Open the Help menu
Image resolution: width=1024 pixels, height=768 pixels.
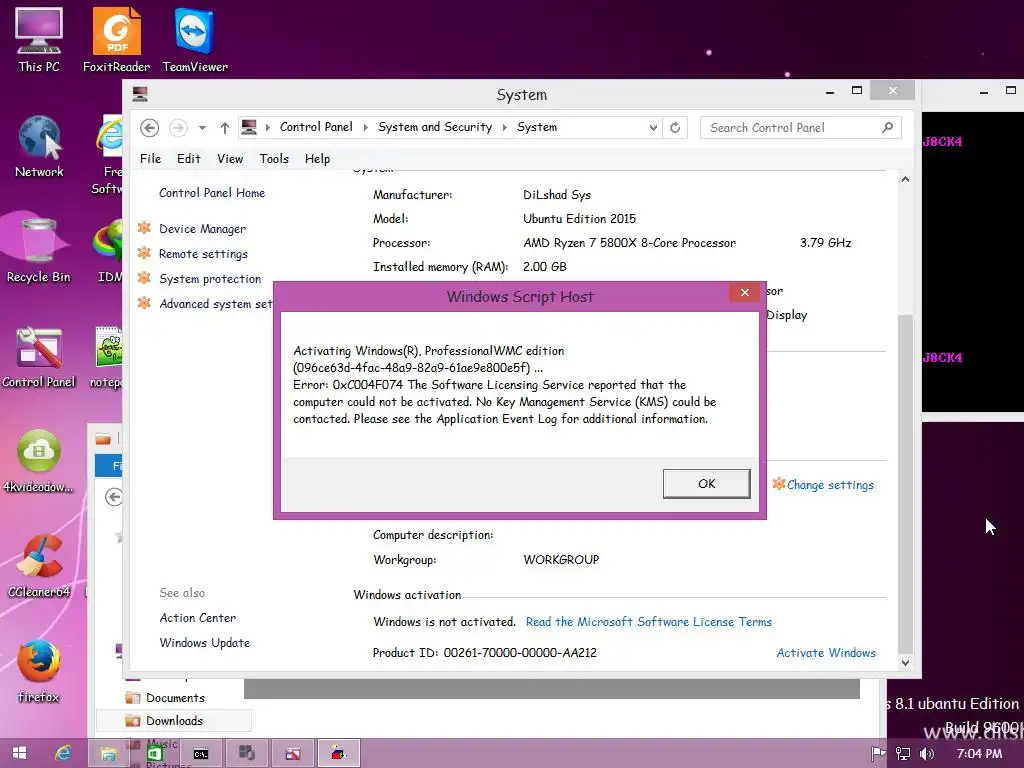click(x=317, y=159)
